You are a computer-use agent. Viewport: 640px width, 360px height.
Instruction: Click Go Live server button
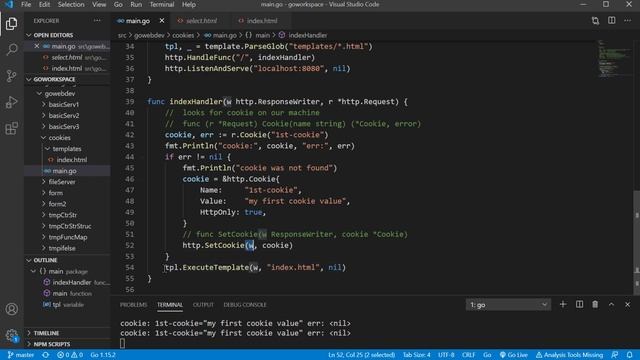(514, 355)
